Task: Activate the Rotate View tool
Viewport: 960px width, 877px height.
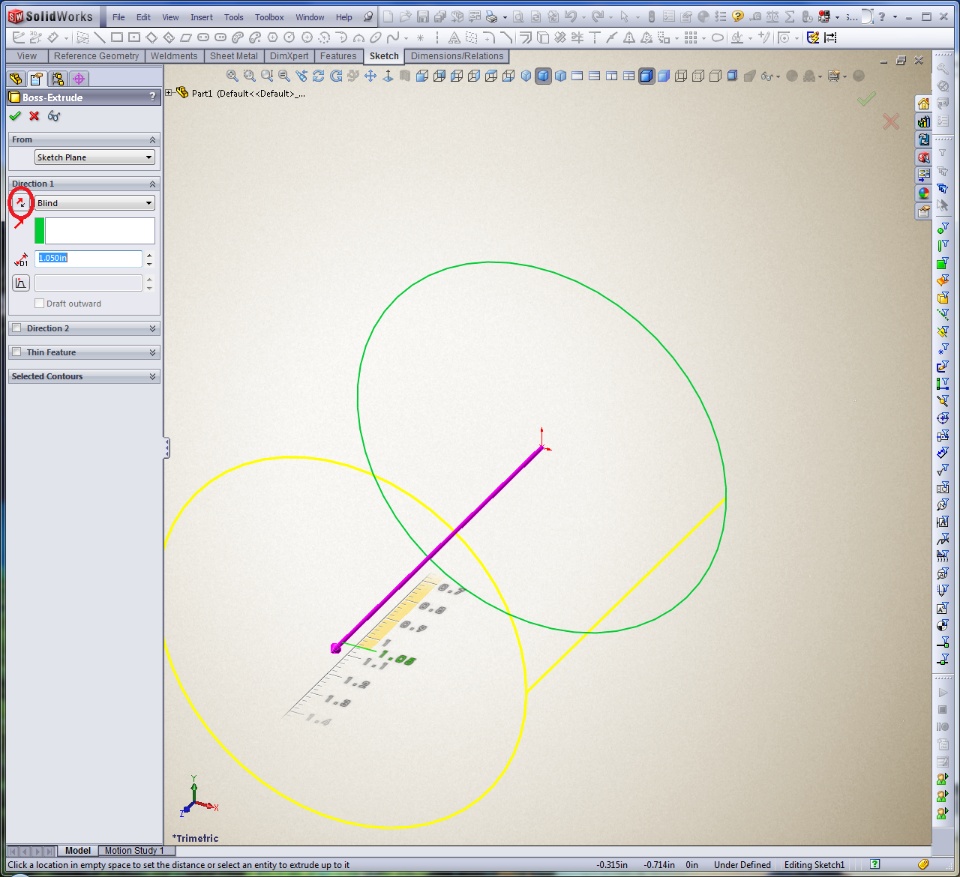Action: 318,76
